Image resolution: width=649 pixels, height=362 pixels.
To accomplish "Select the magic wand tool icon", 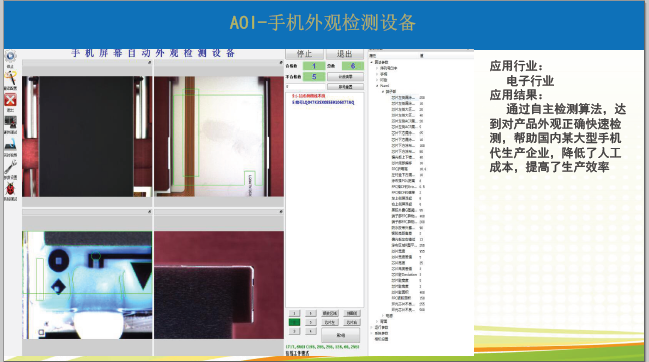I will [x=10, y=78].
